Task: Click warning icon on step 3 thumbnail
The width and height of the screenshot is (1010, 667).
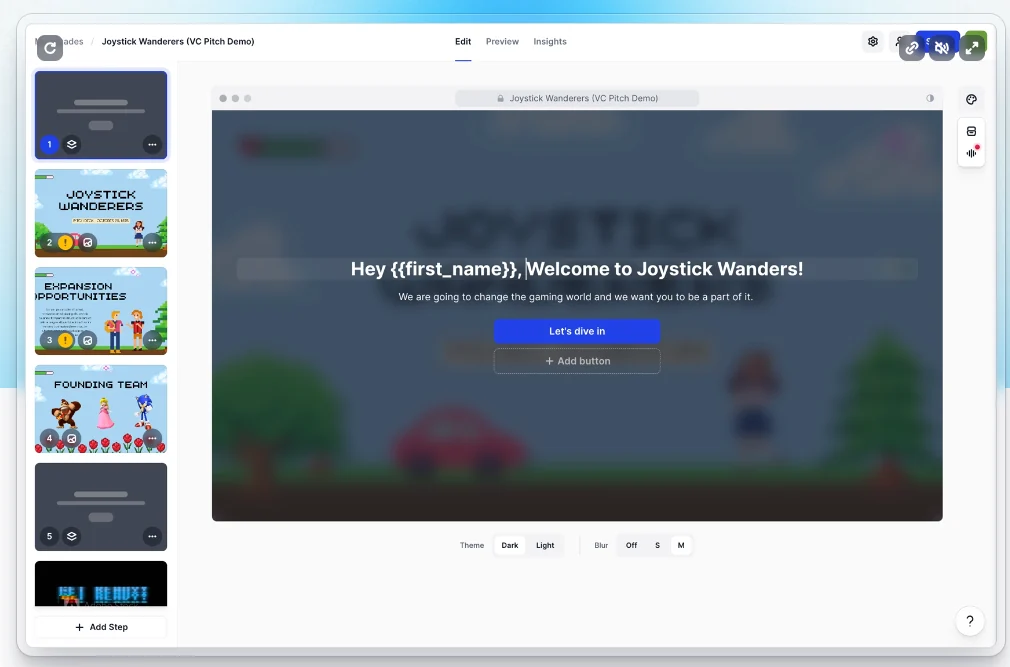Action: pos(66,340)
